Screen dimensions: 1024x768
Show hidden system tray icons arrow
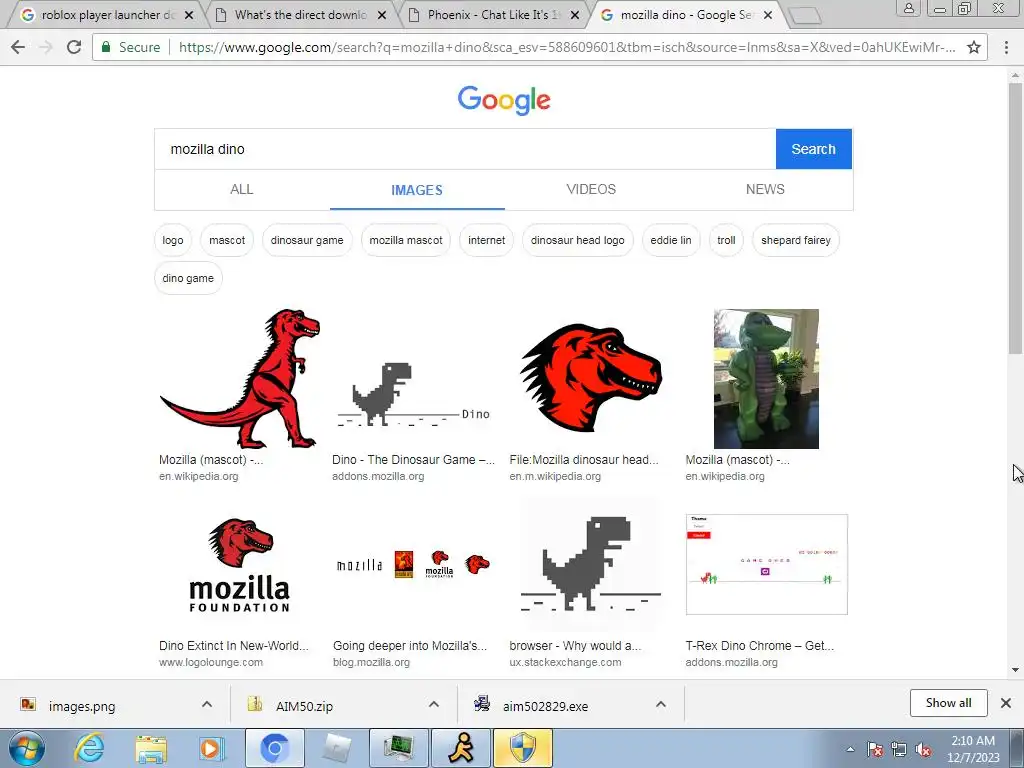tap(850, 749)
